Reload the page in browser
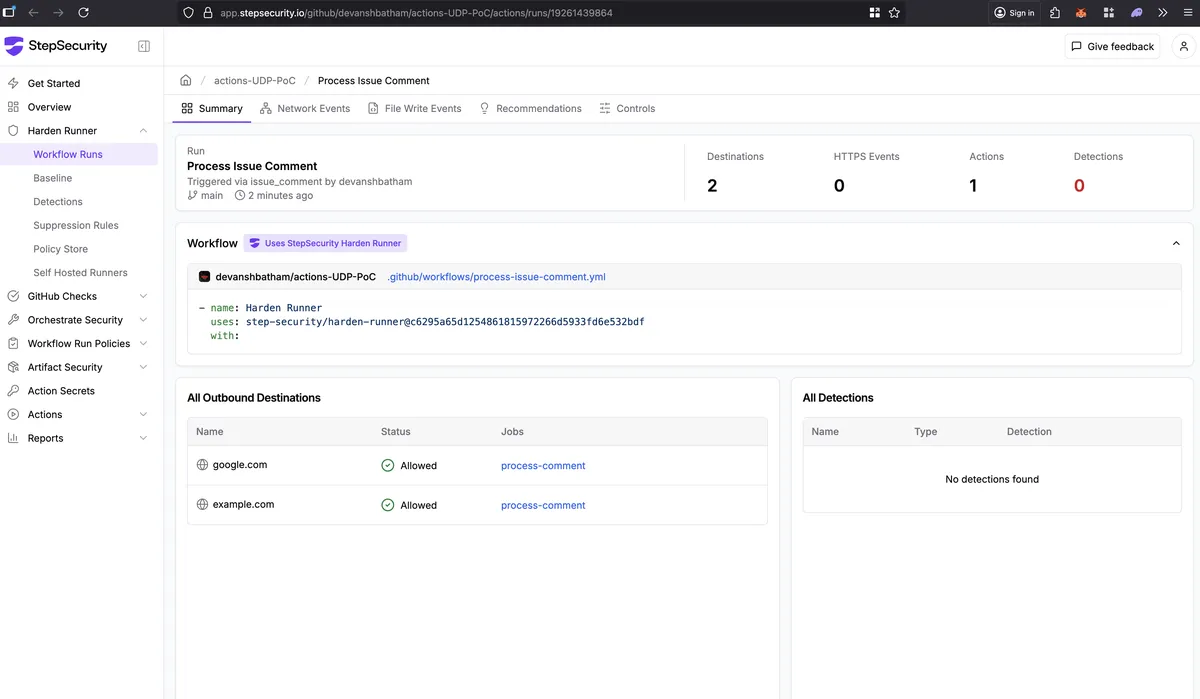 click(83, 13)
